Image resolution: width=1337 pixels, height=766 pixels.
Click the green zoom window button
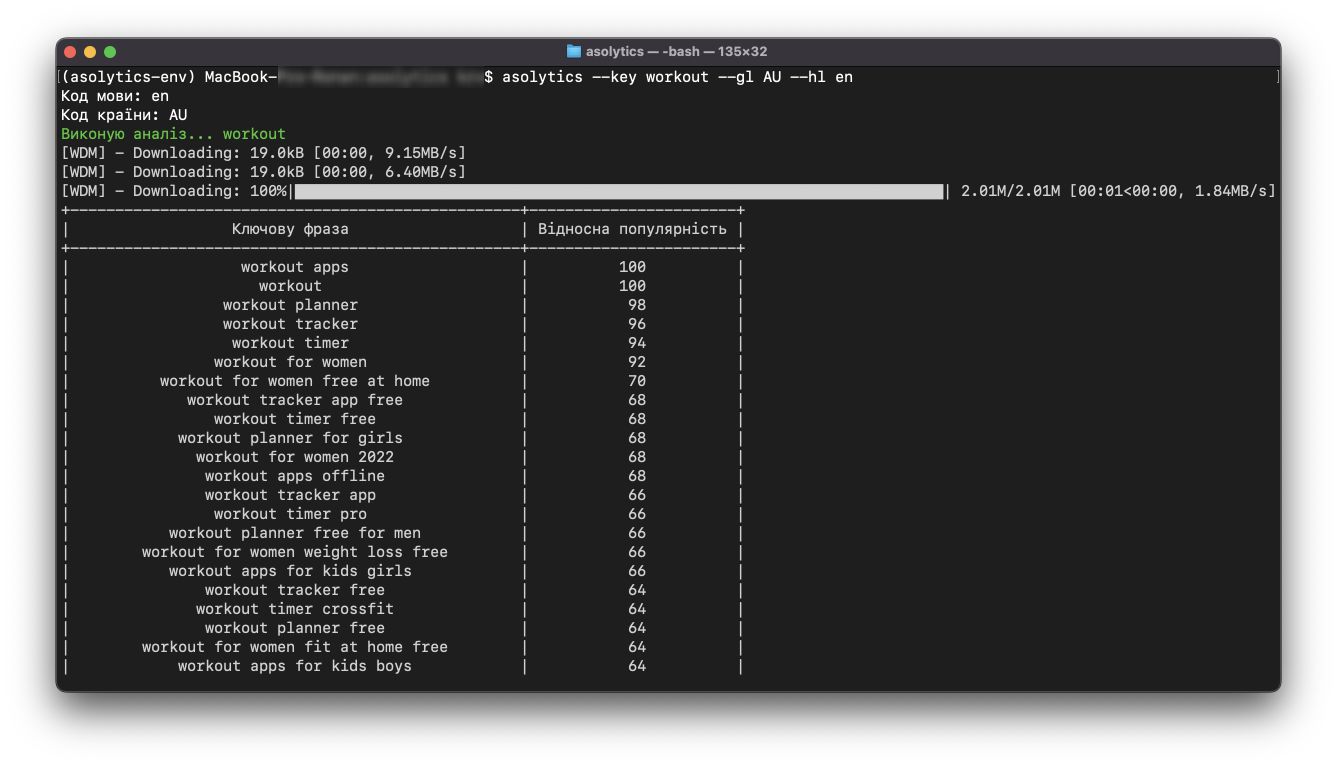click(110, 52)
